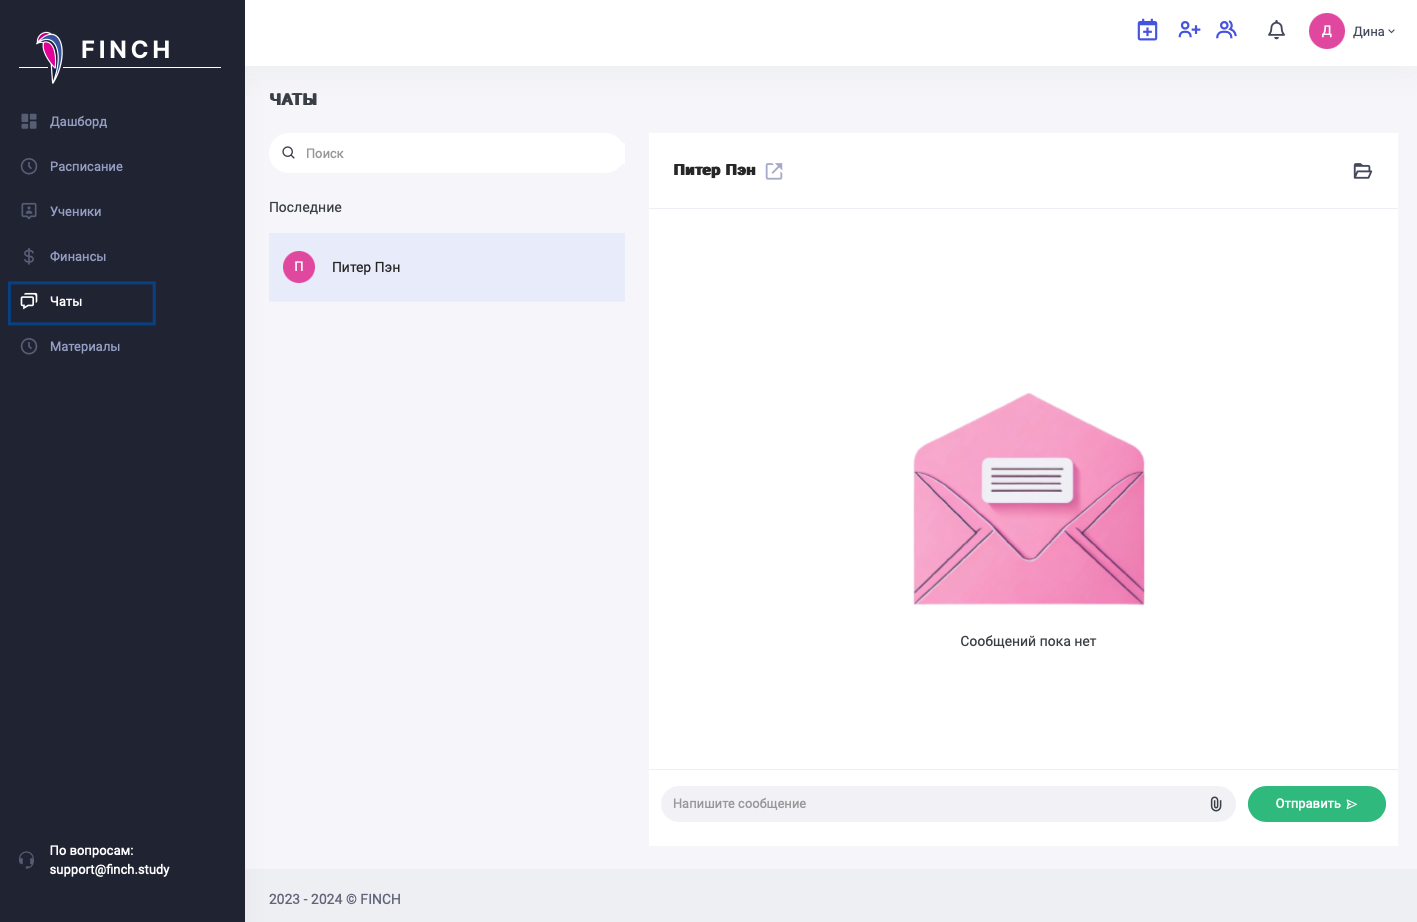The image size is (1417, 922).
Task: Click the support@finch.study email link
Action: point(110,869)
